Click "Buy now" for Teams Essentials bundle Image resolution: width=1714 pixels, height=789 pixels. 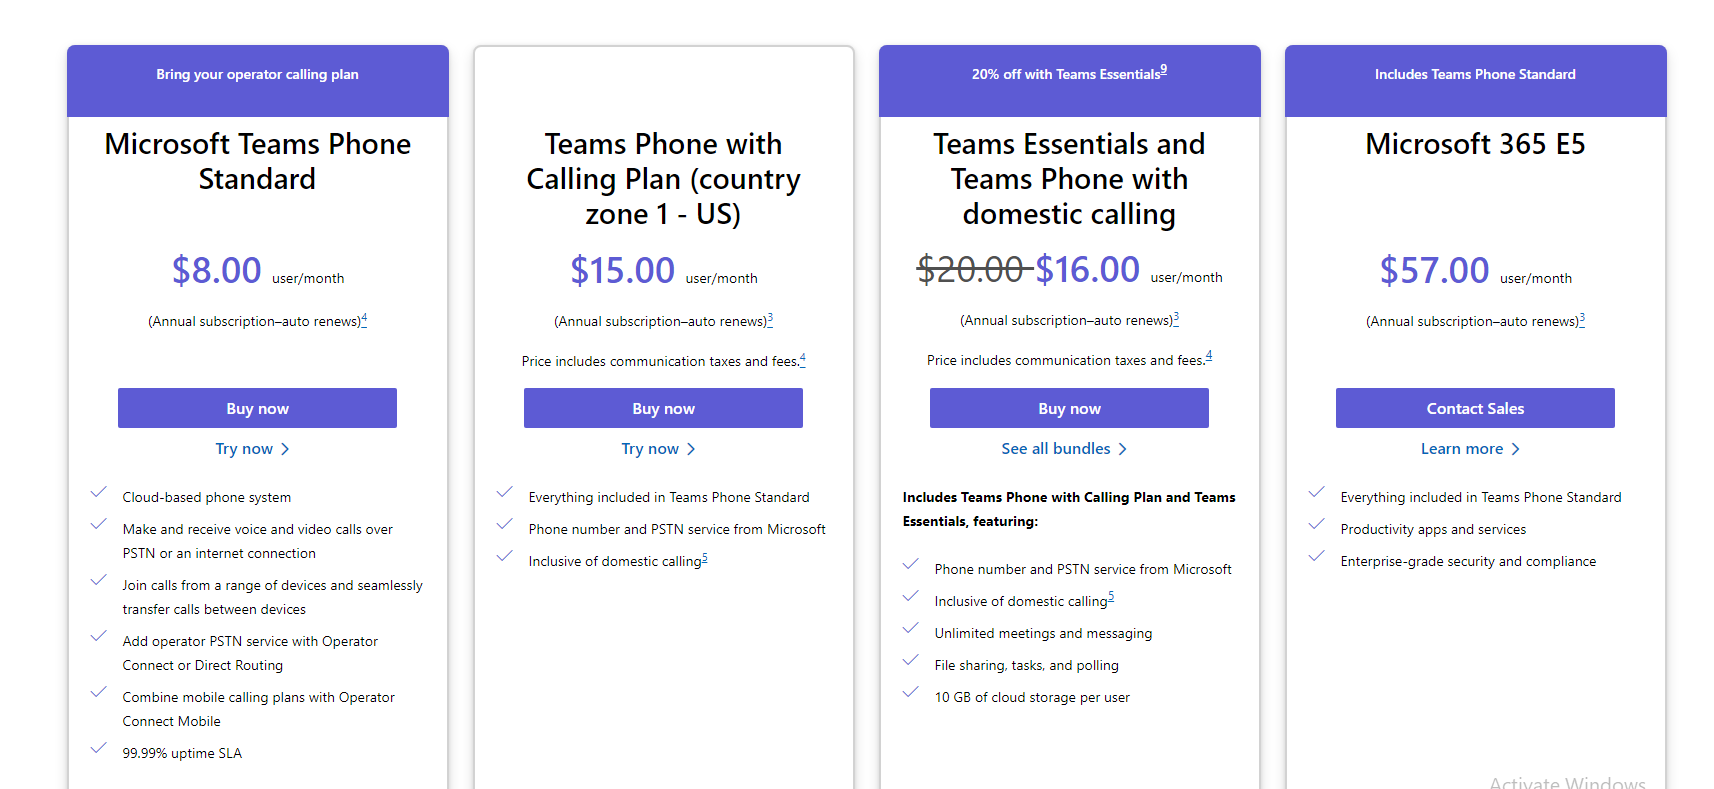[x=1069, y=408]
